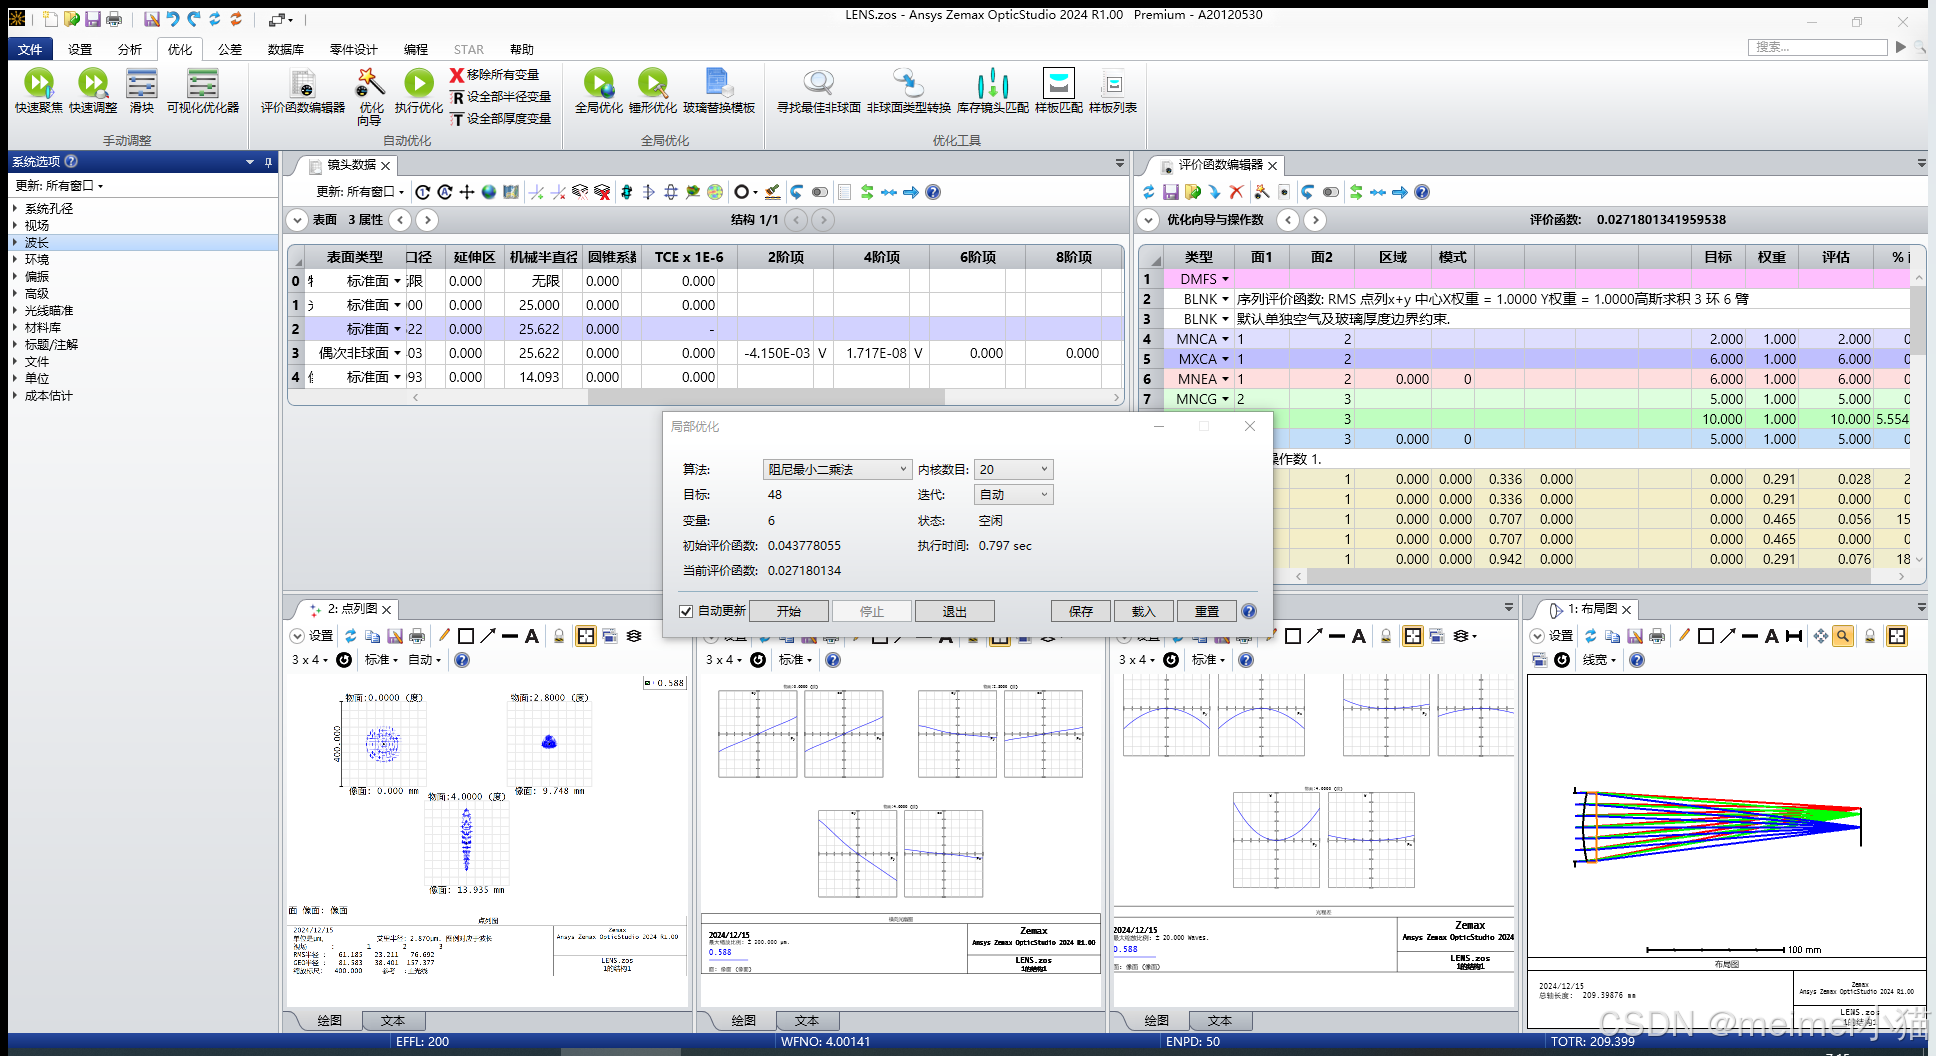
Task: Click the search box at top right
Action: (1817, 47)
